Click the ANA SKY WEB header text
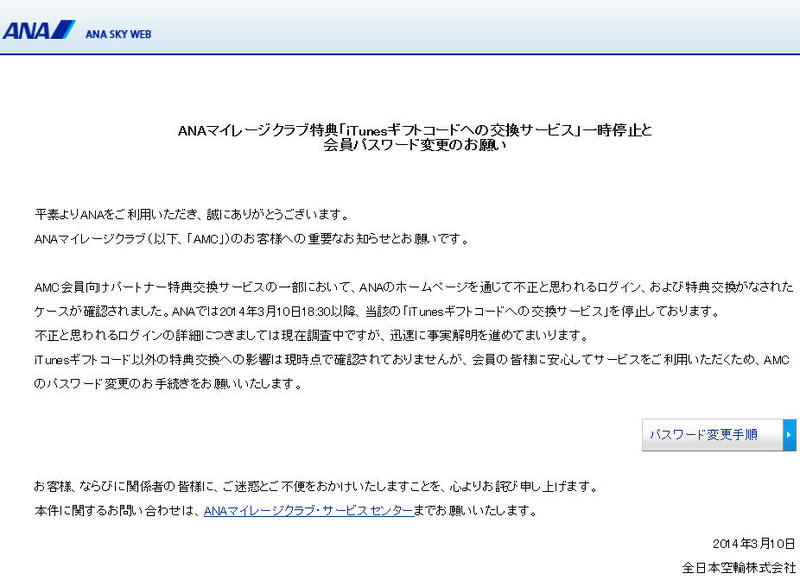The width and height of the screenshot is (800, 580). coord(118,33)
